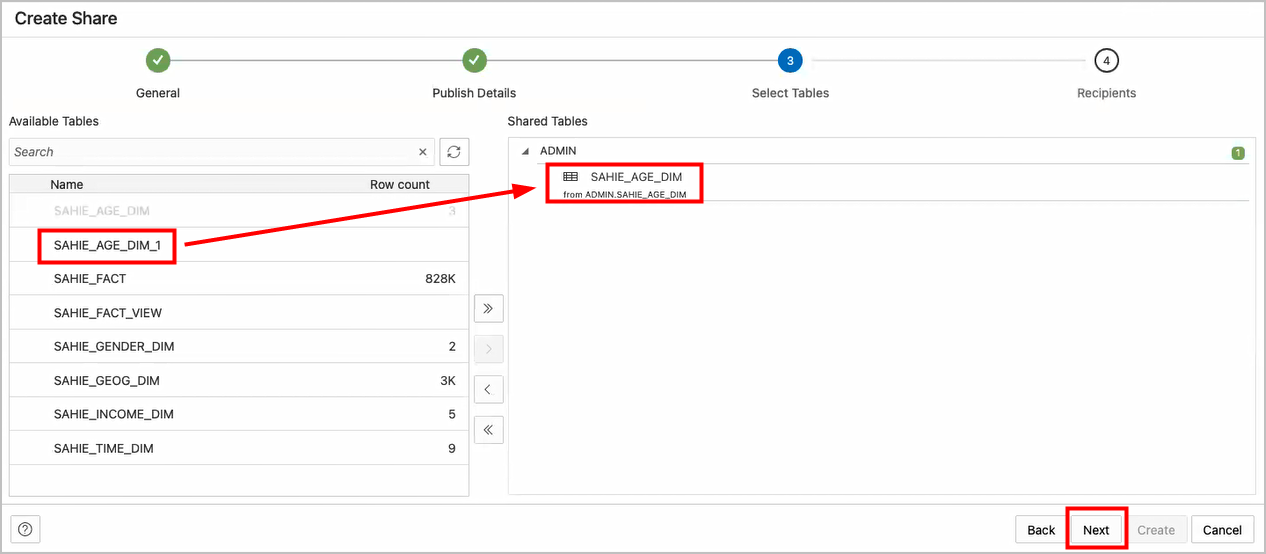Click the green count badge for ADMIN
Screen dimensions: 1266x554
click(1238, 153)
